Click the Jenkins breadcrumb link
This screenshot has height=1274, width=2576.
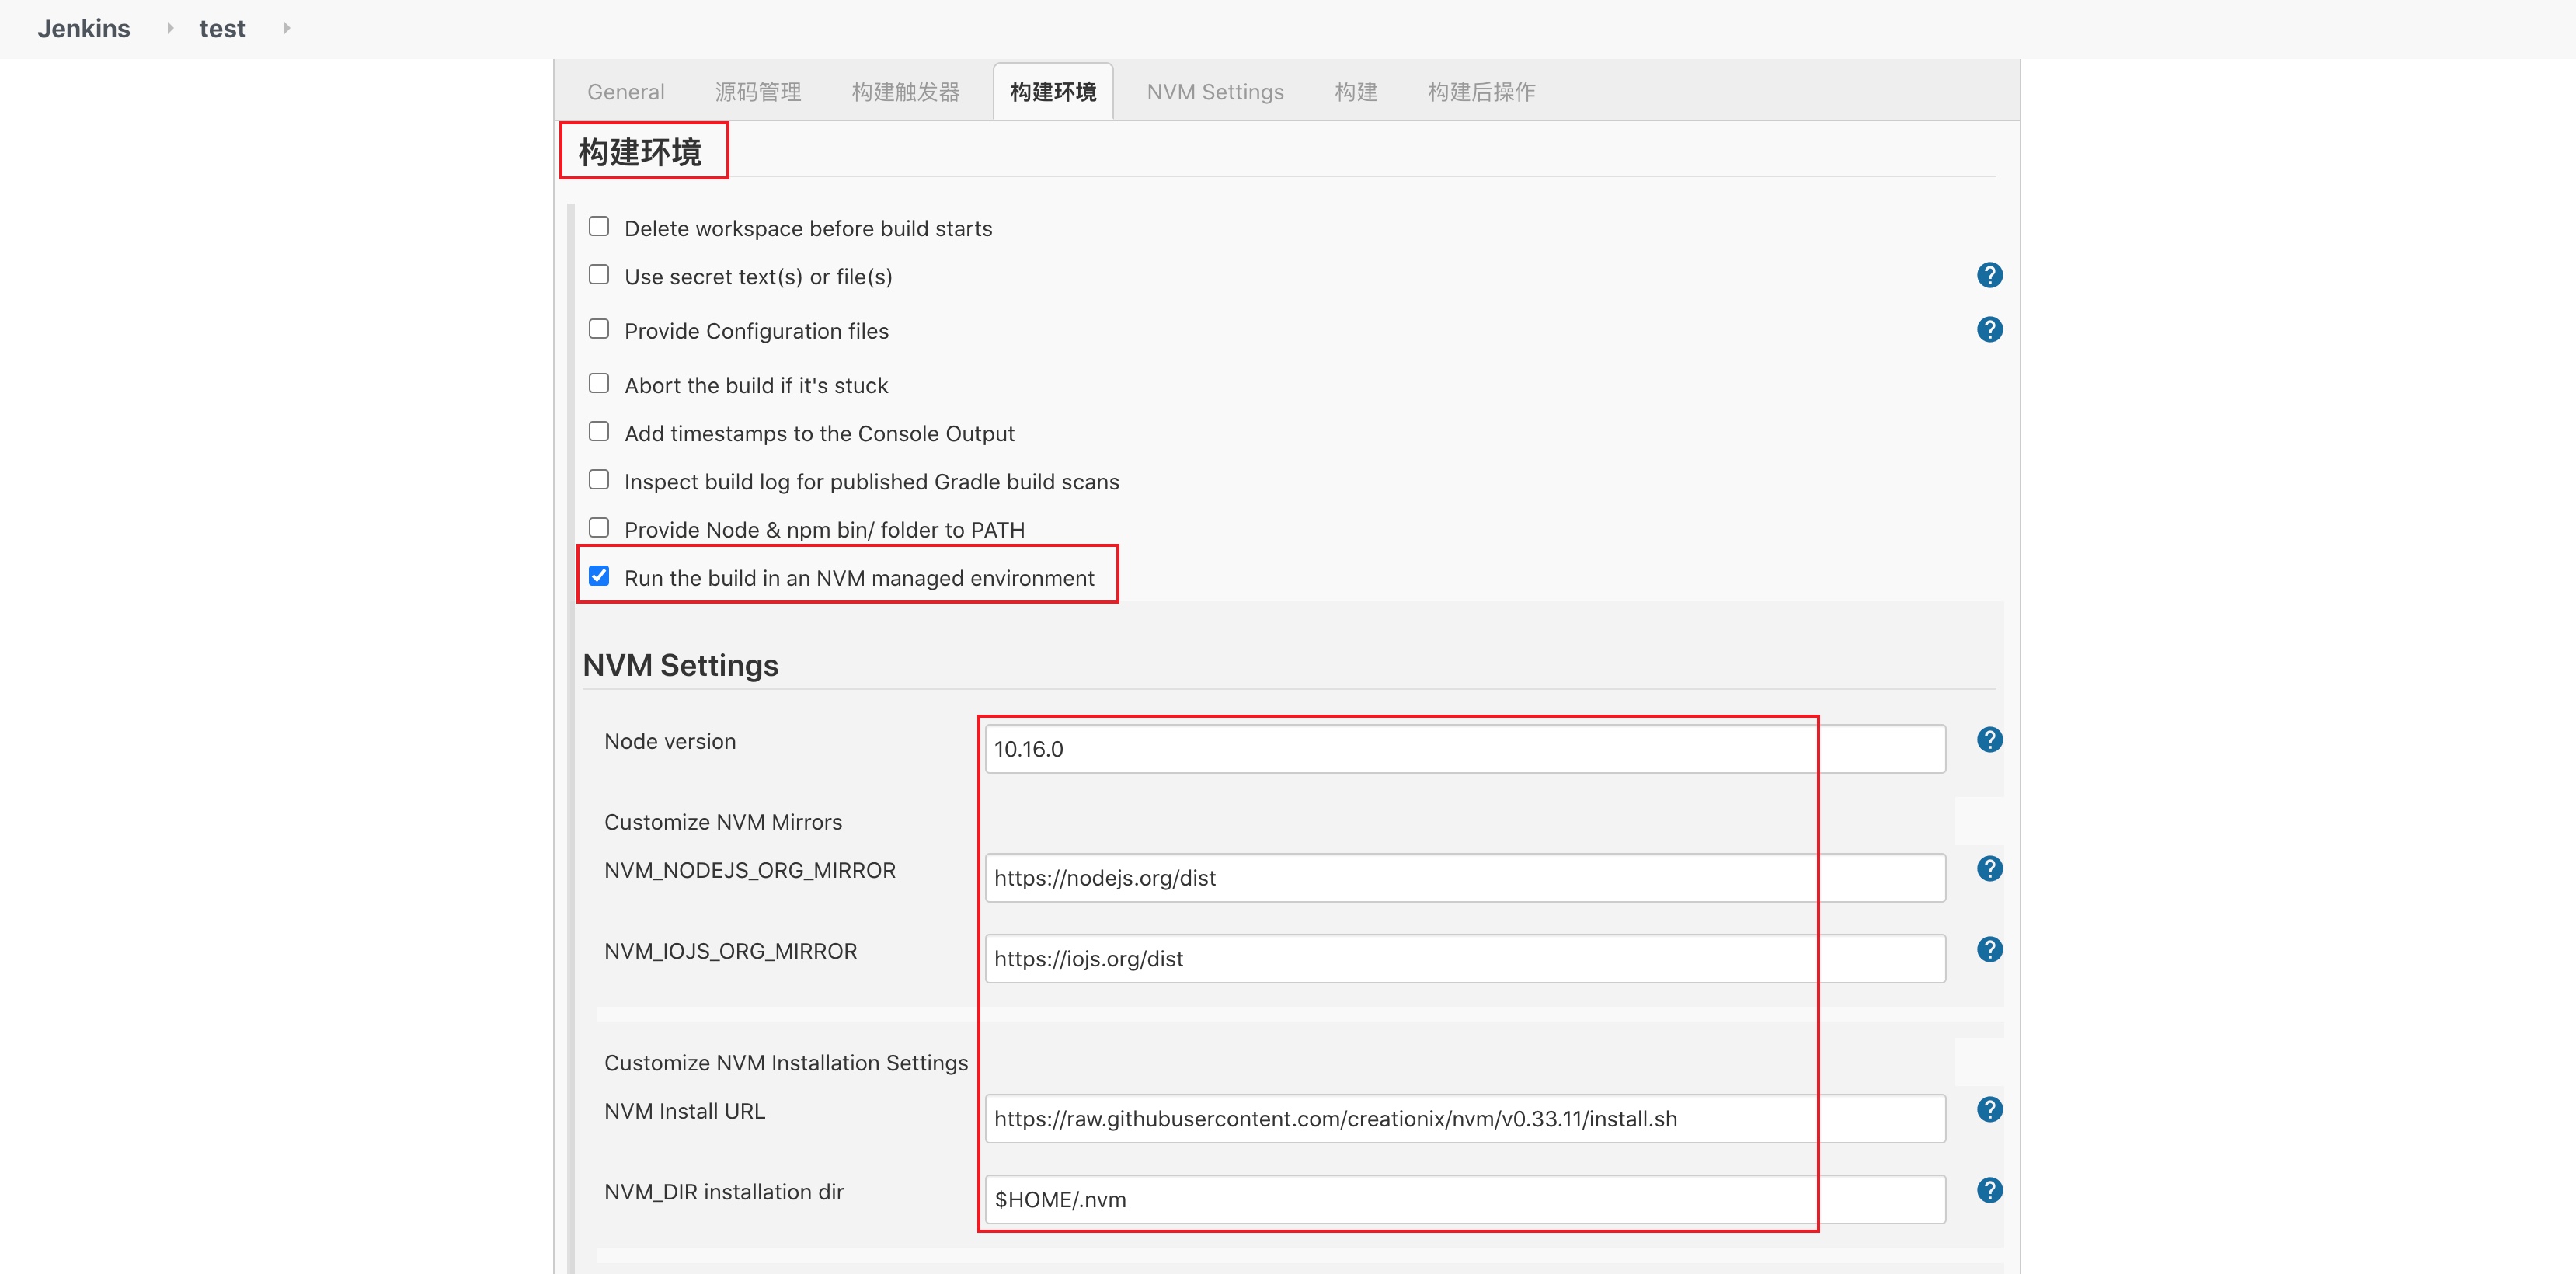pyautogui.click(x=84, y=29)
